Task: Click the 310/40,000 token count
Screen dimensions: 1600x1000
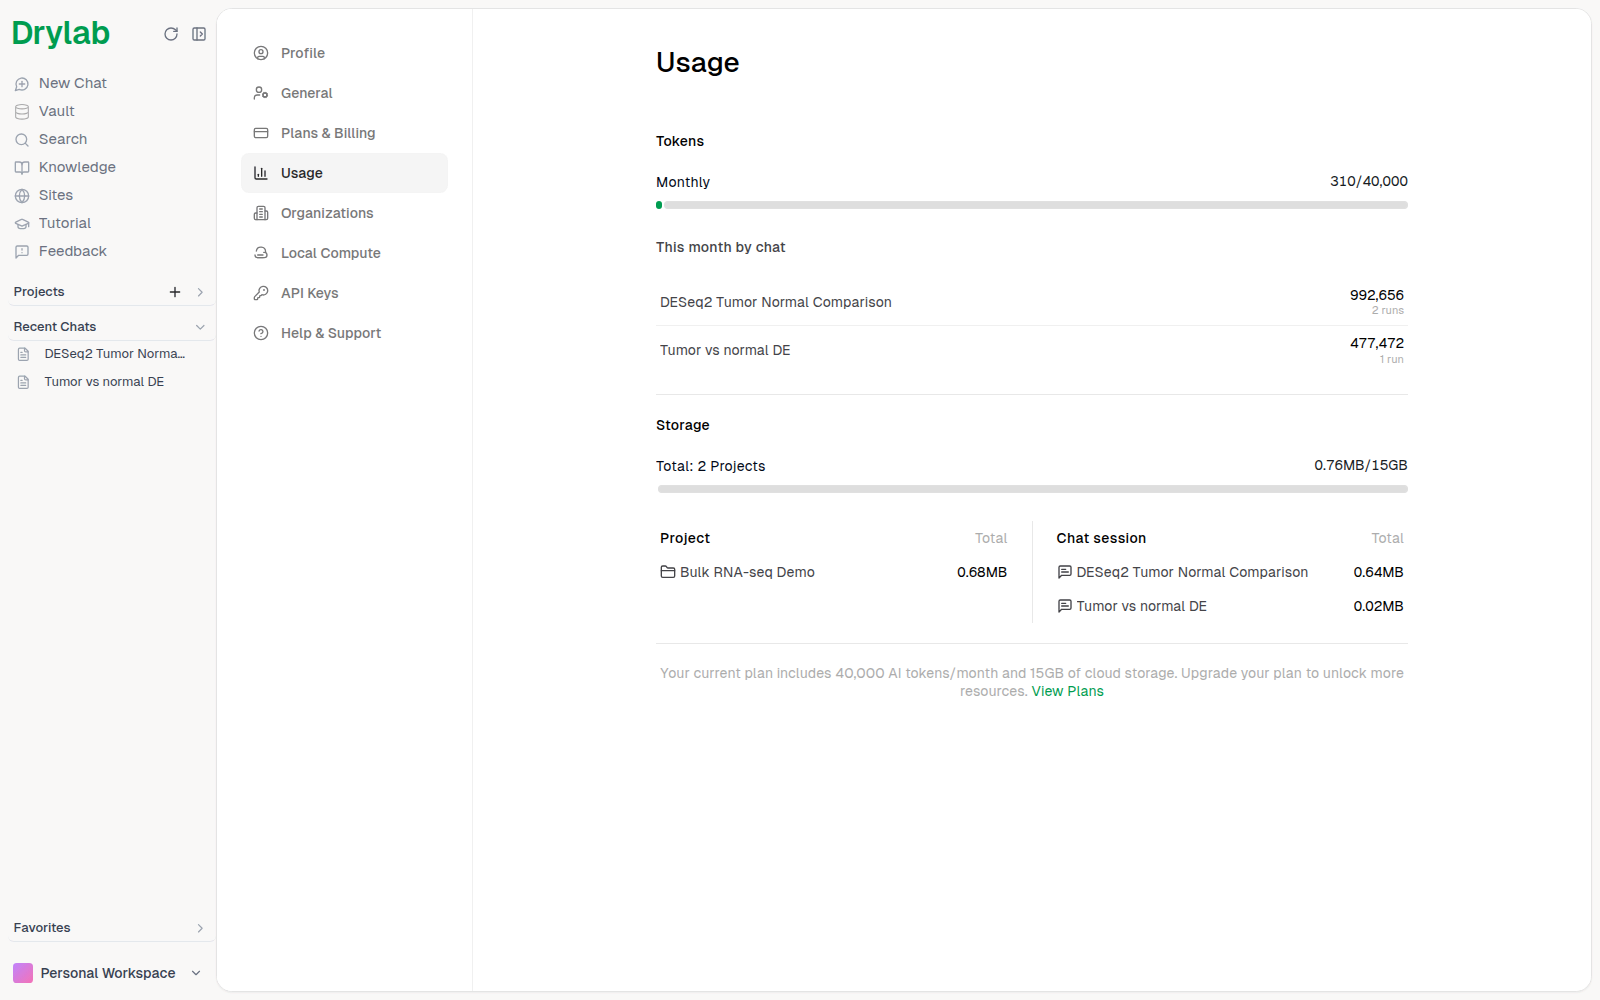Action: click(1369, 181)
